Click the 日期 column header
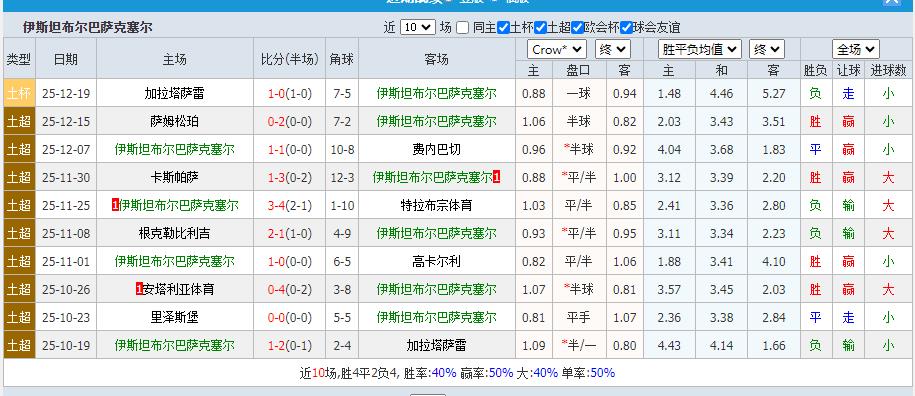915x396 pixels. pos(66,59)
